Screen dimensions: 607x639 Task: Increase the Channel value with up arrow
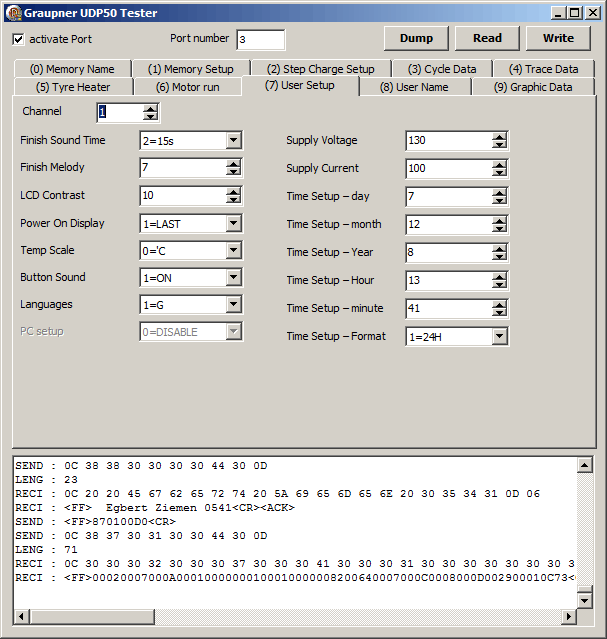click(150, 108)
